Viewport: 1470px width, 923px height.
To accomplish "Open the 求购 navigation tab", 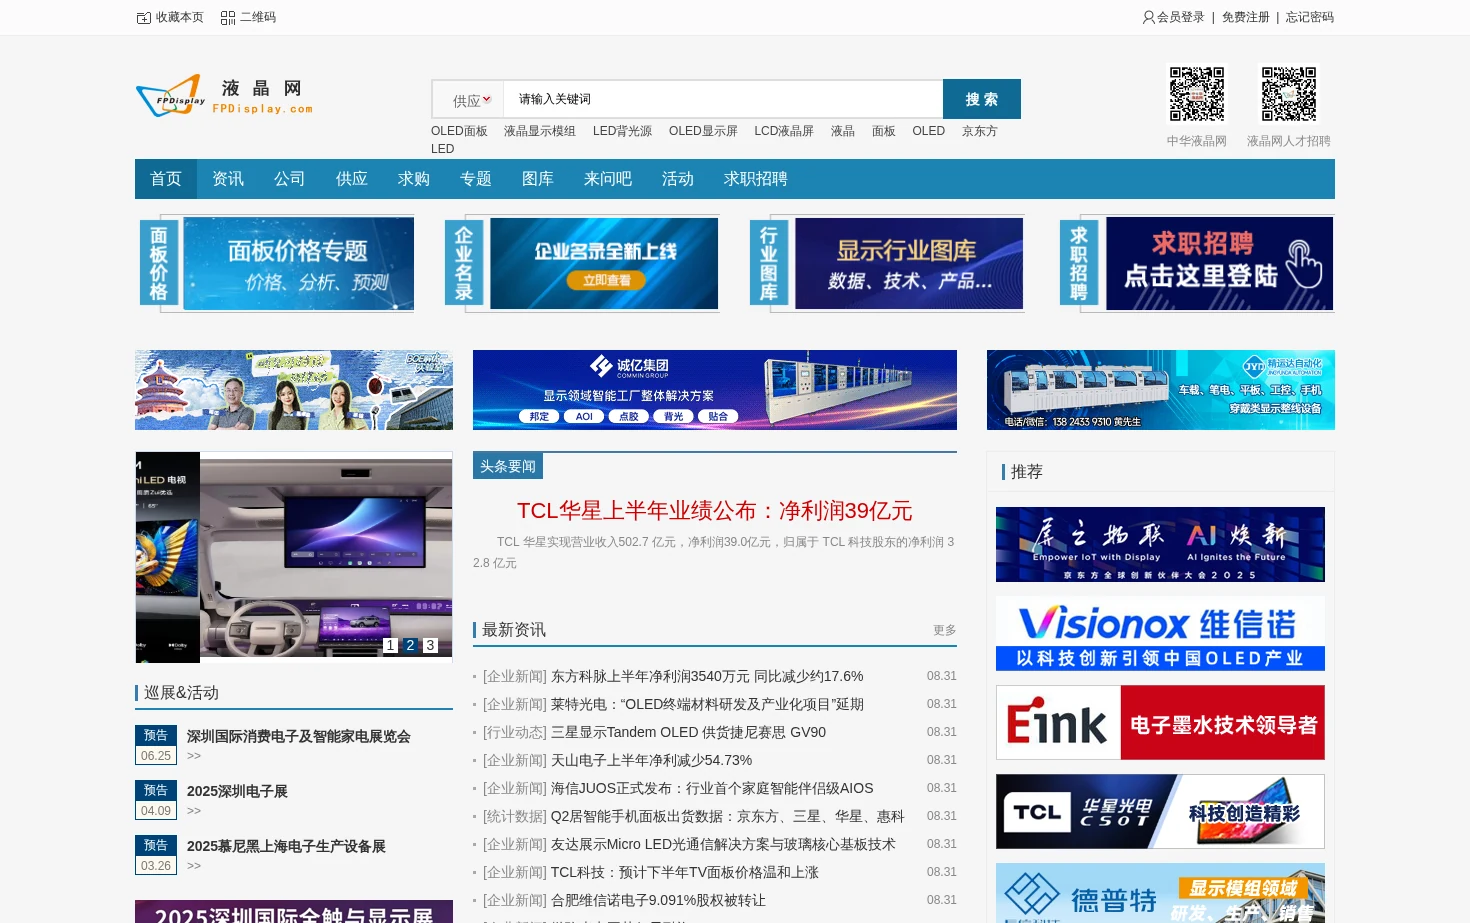I will tap(414, 179).
